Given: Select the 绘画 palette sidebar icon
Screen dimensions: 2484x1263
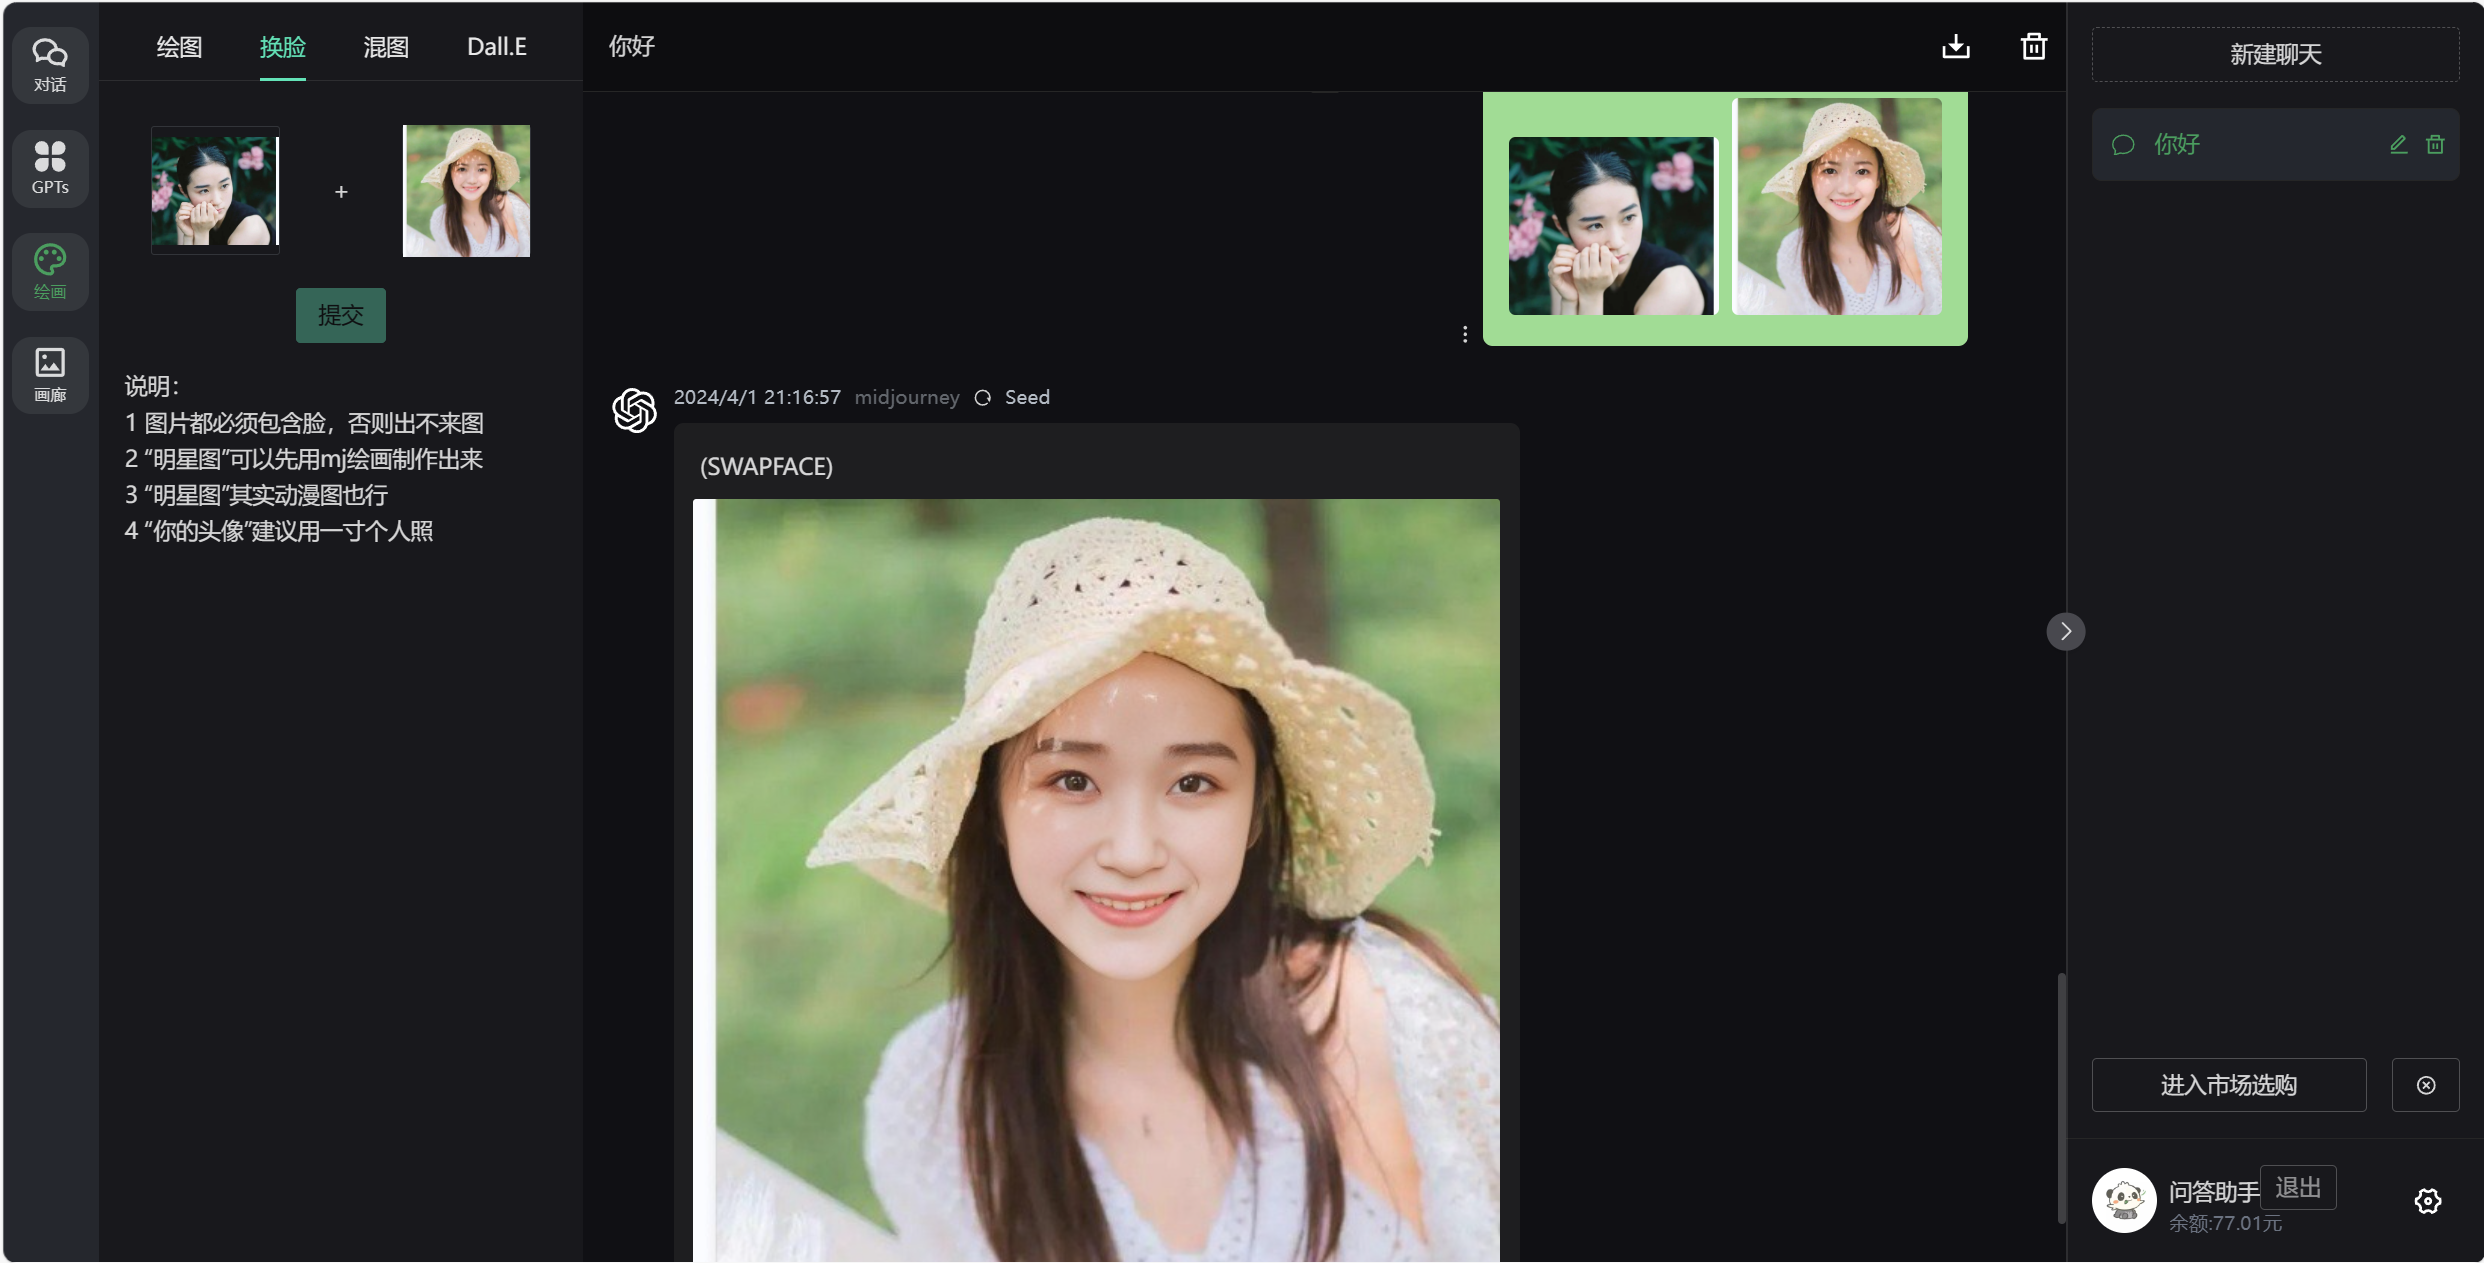Looking at the screenshot, I should point(50,271).
